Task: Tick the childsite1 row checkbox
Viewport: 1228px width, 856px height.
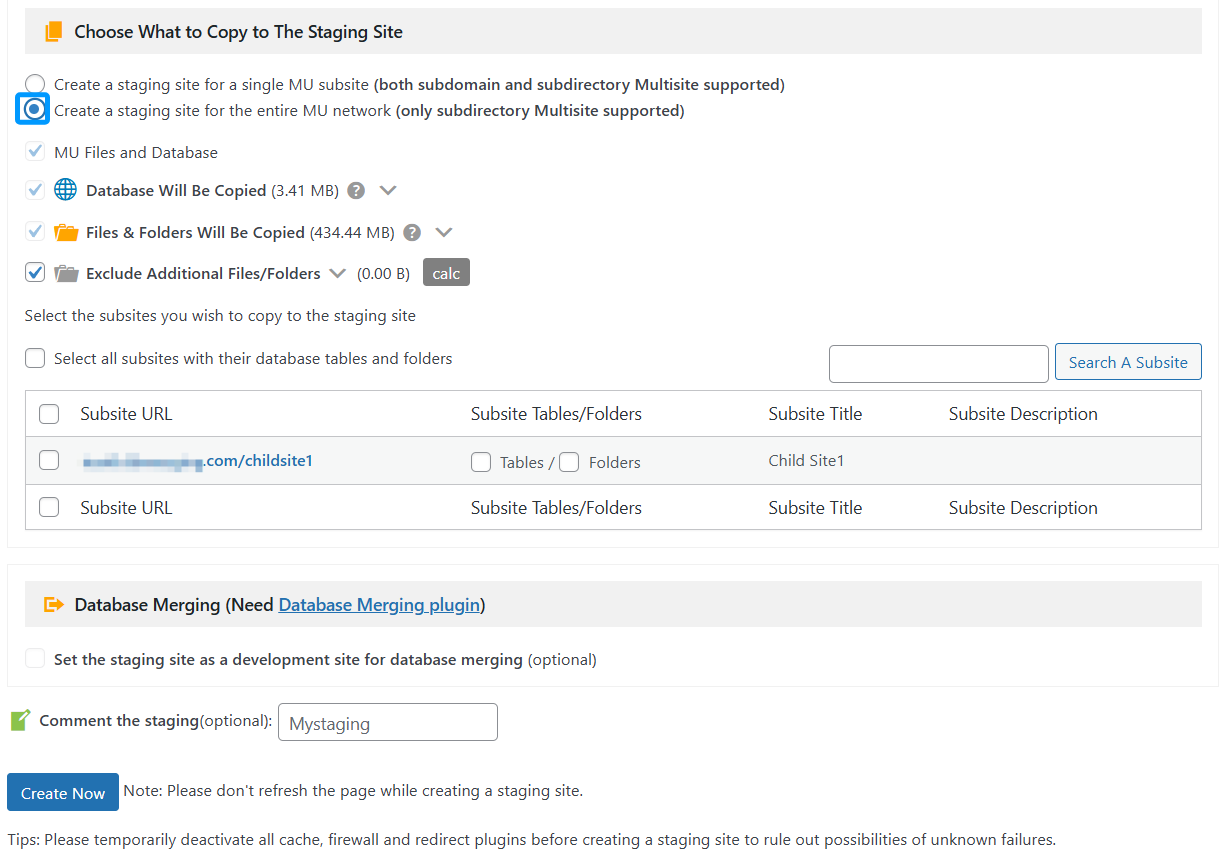Action: pos(49,460)
